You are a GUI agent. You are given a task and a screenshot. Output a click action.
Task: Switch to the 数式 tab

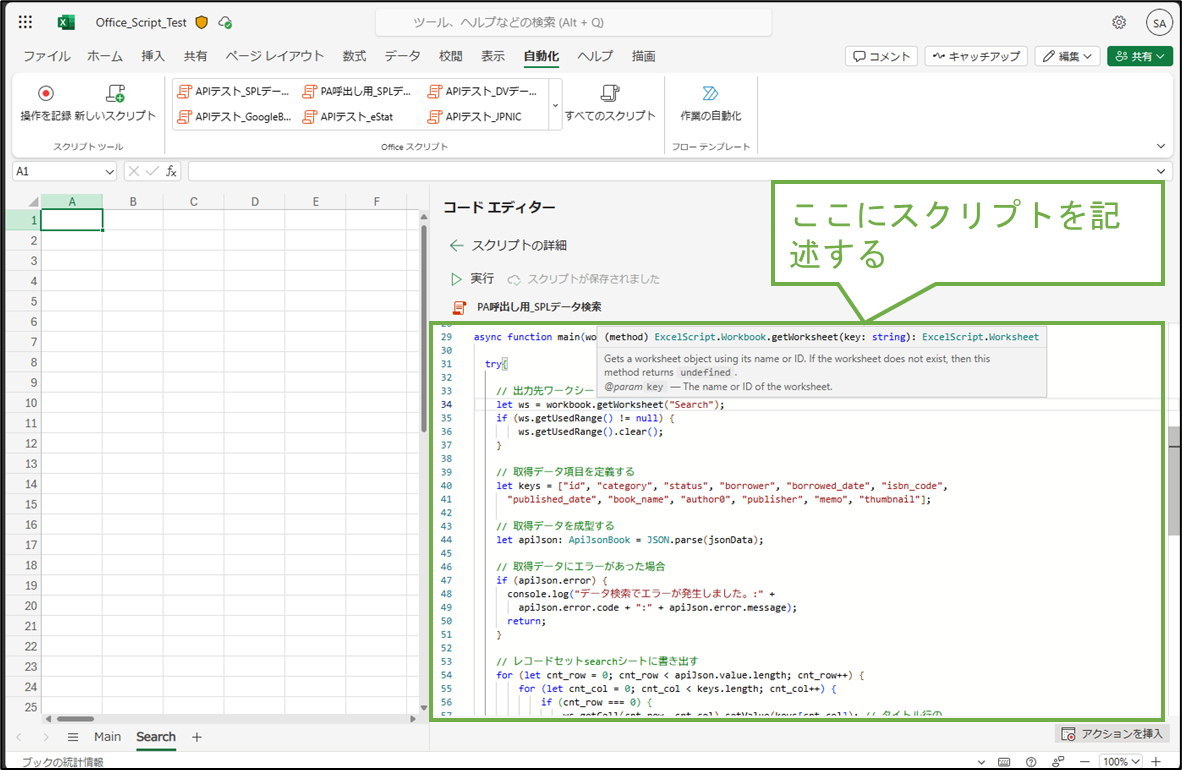pyautogui.click(x=354, y=57)
